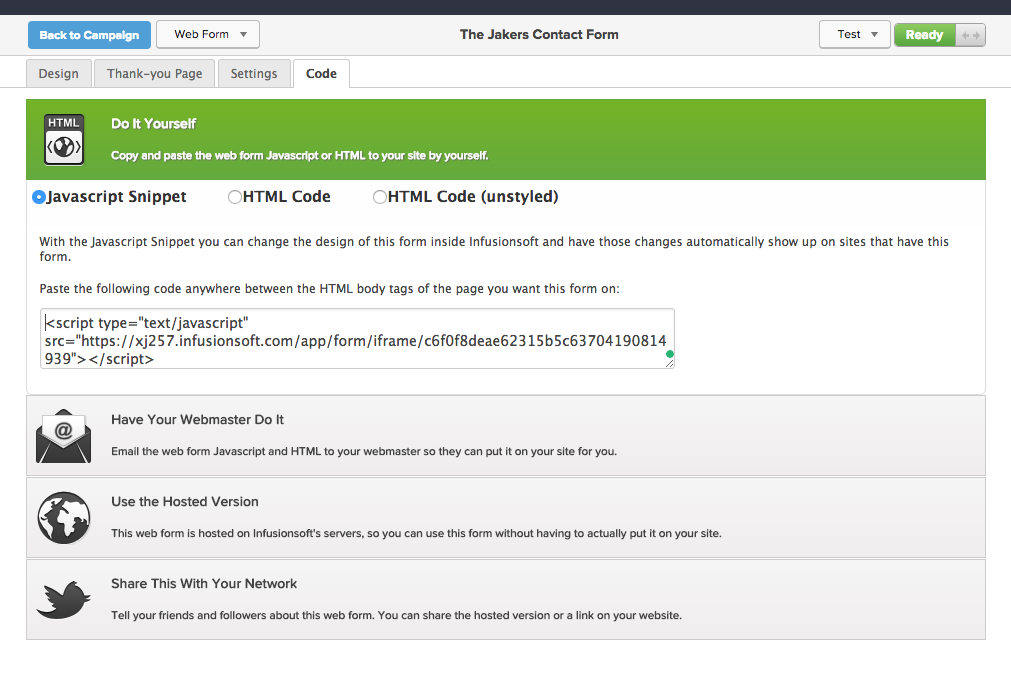Click the Back to Campaign button

click(x=89, y=35)
